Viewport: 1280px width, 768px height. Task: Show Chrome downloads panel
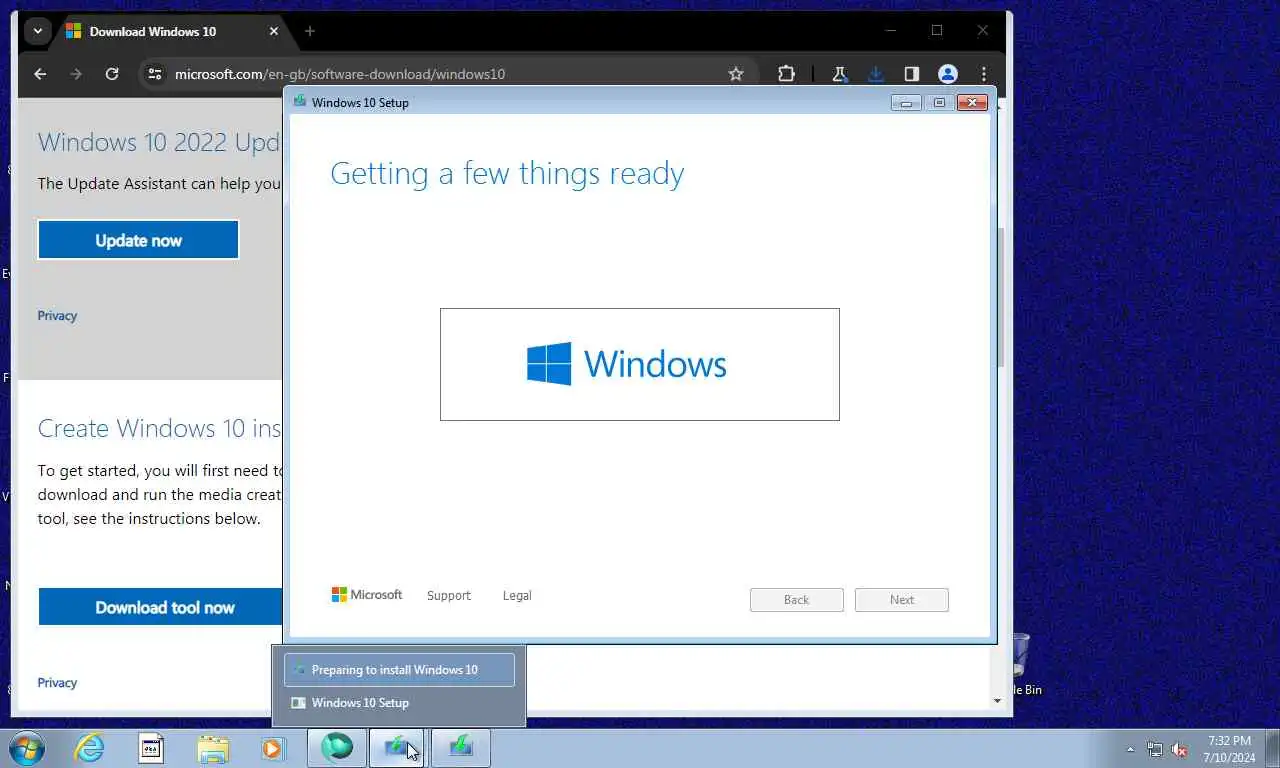(x=876, y=74)
